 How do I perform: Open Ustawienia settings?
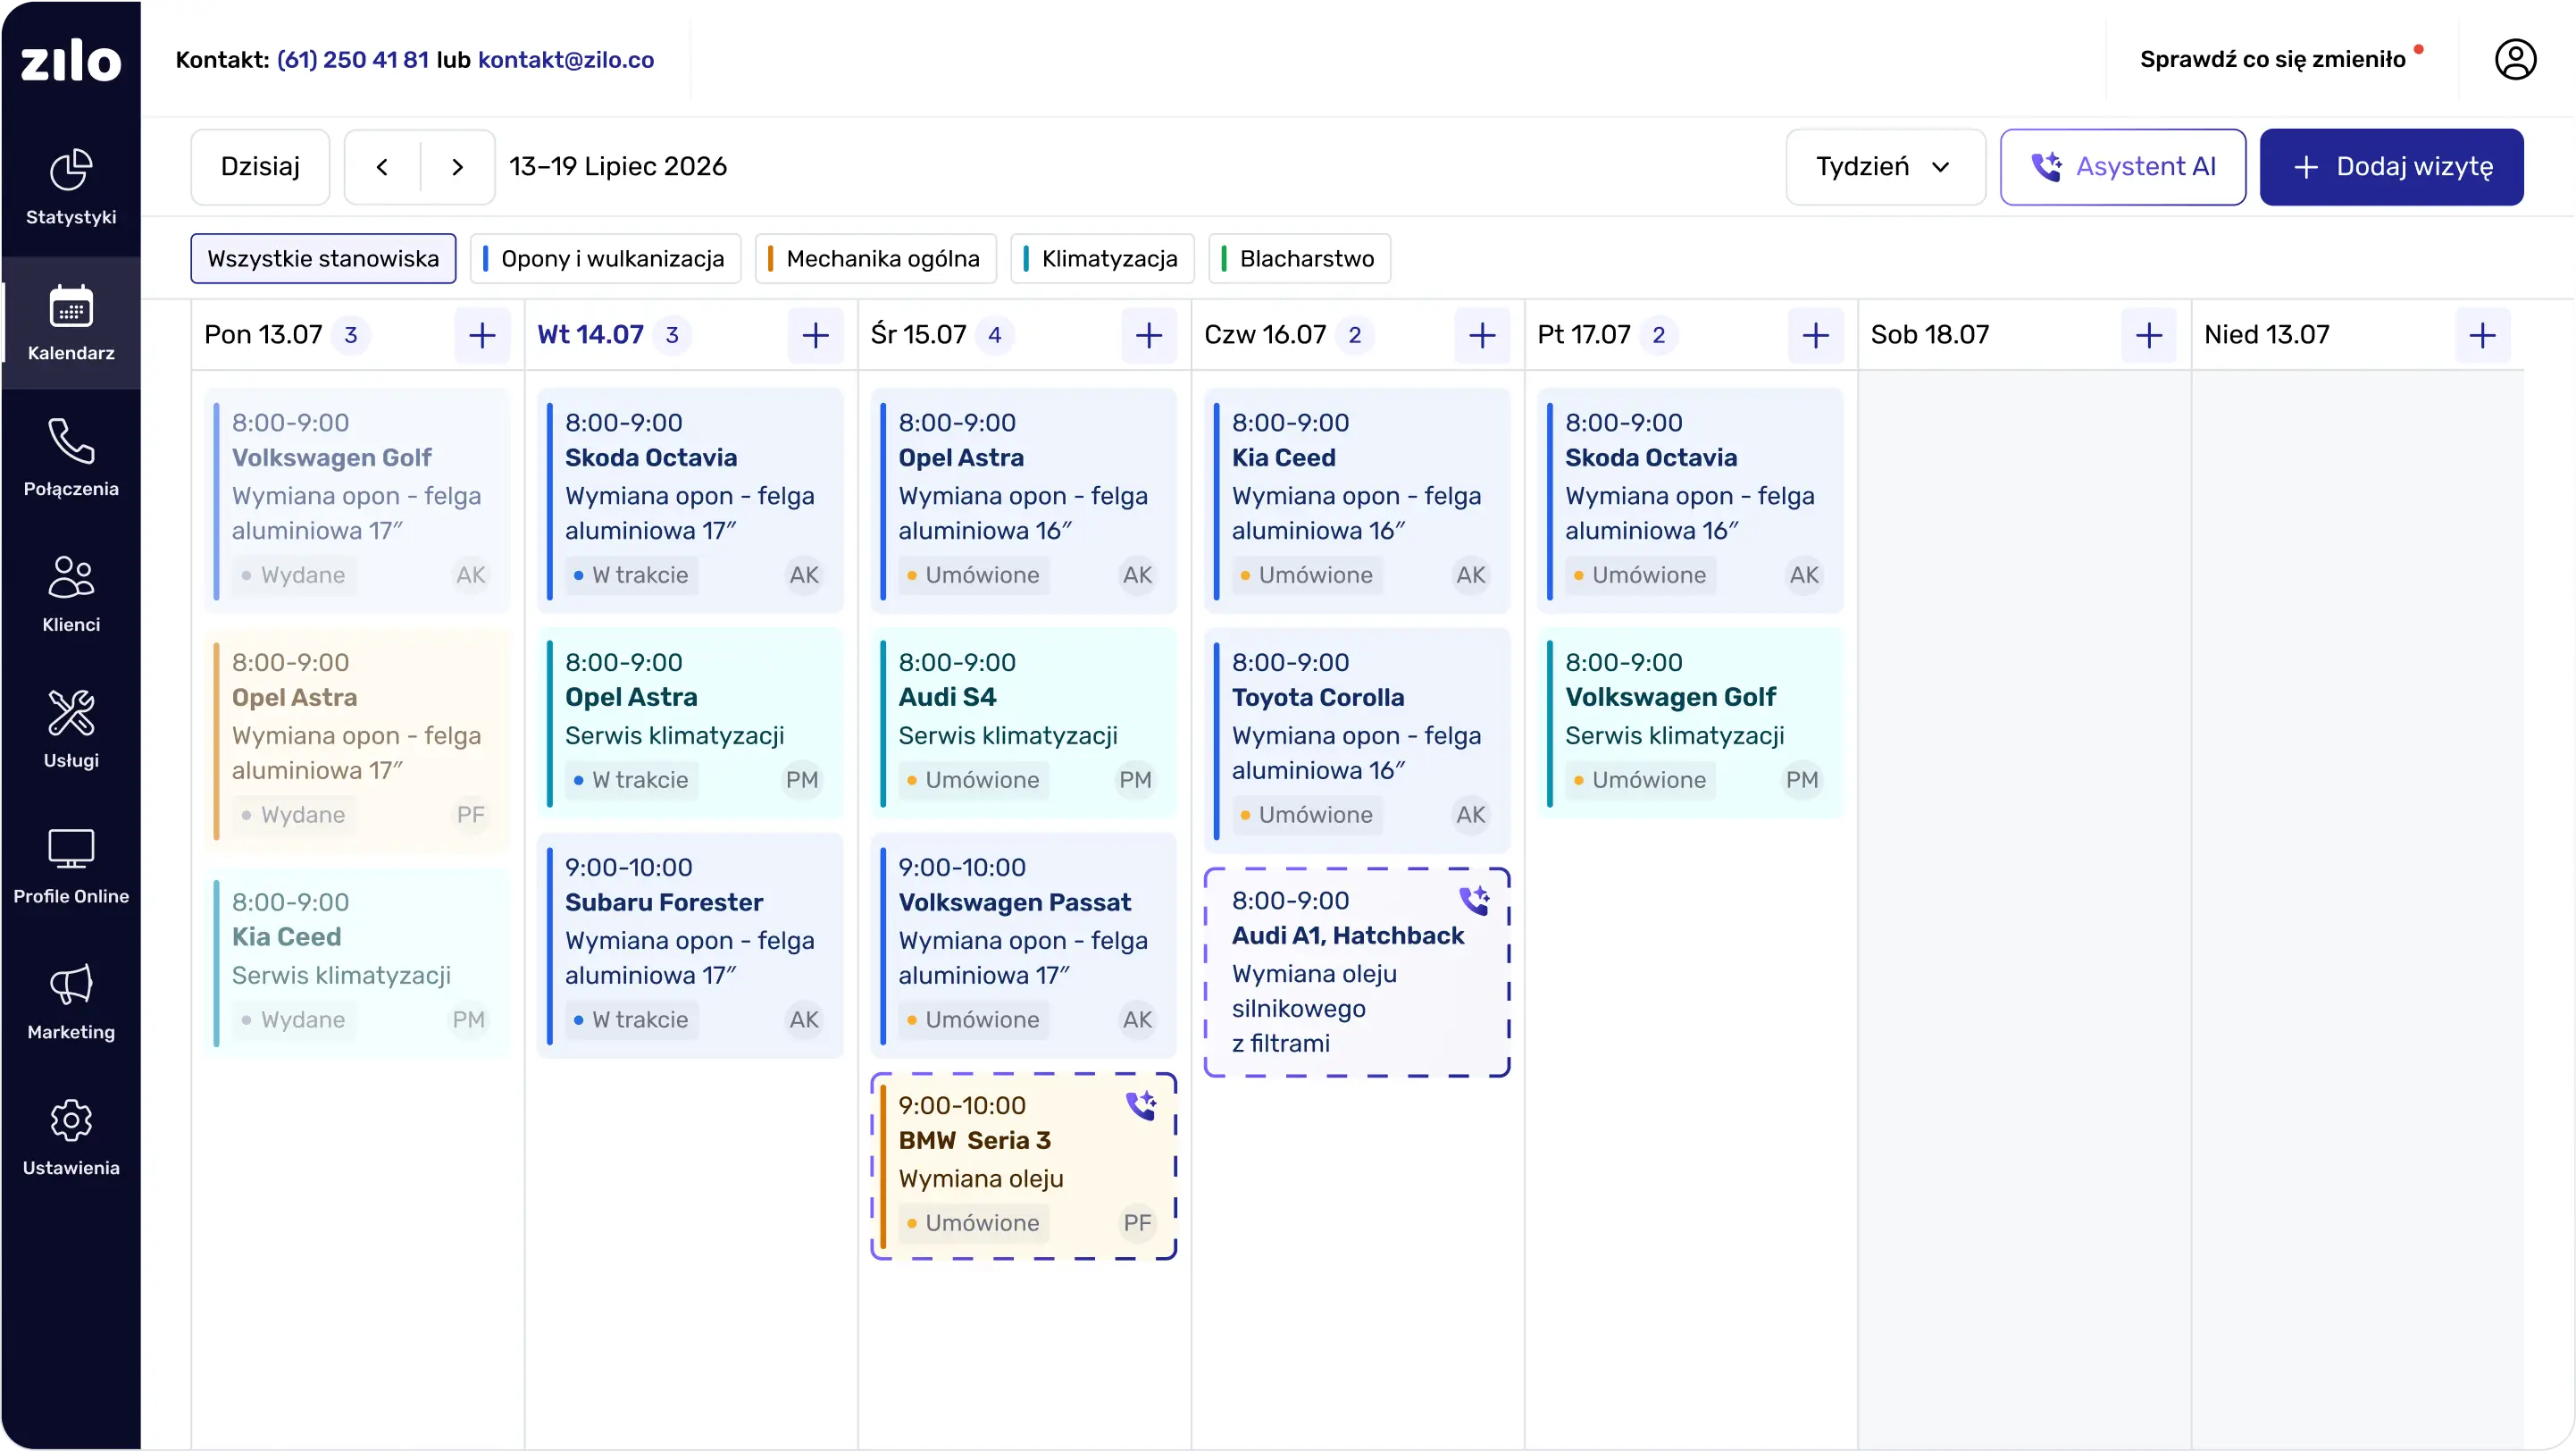pos(71,1138)
